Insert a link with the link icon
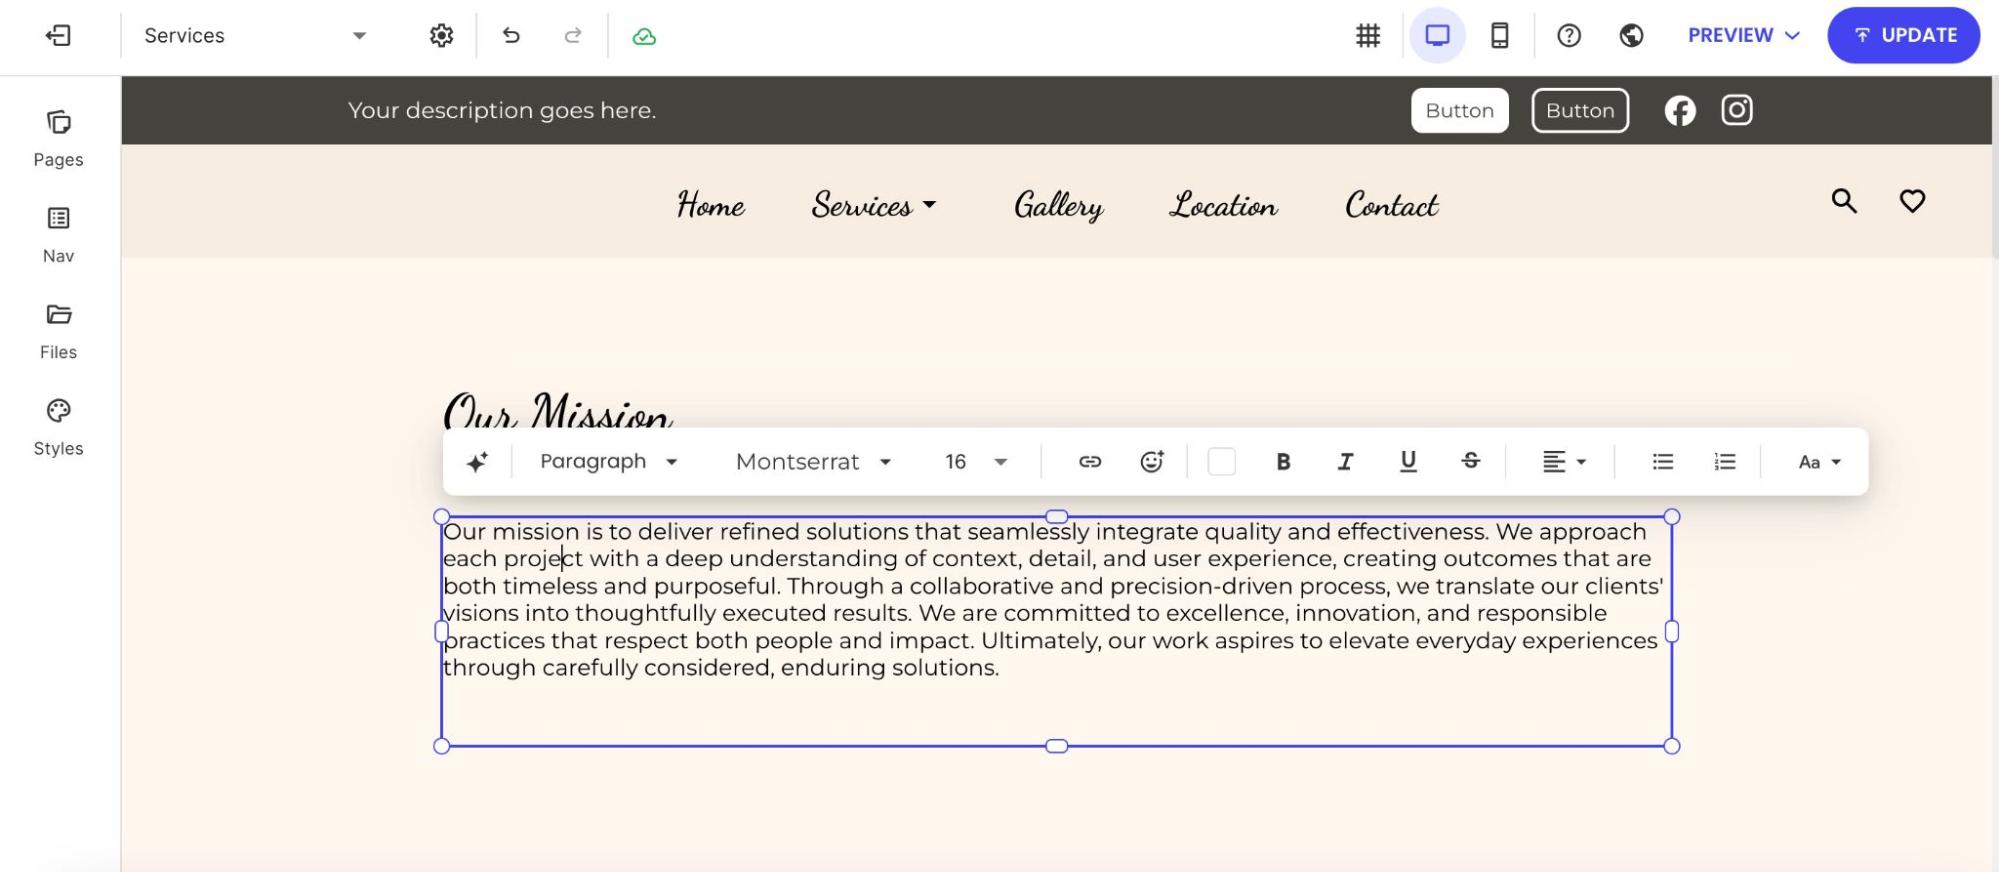 tap(1090, 461)
